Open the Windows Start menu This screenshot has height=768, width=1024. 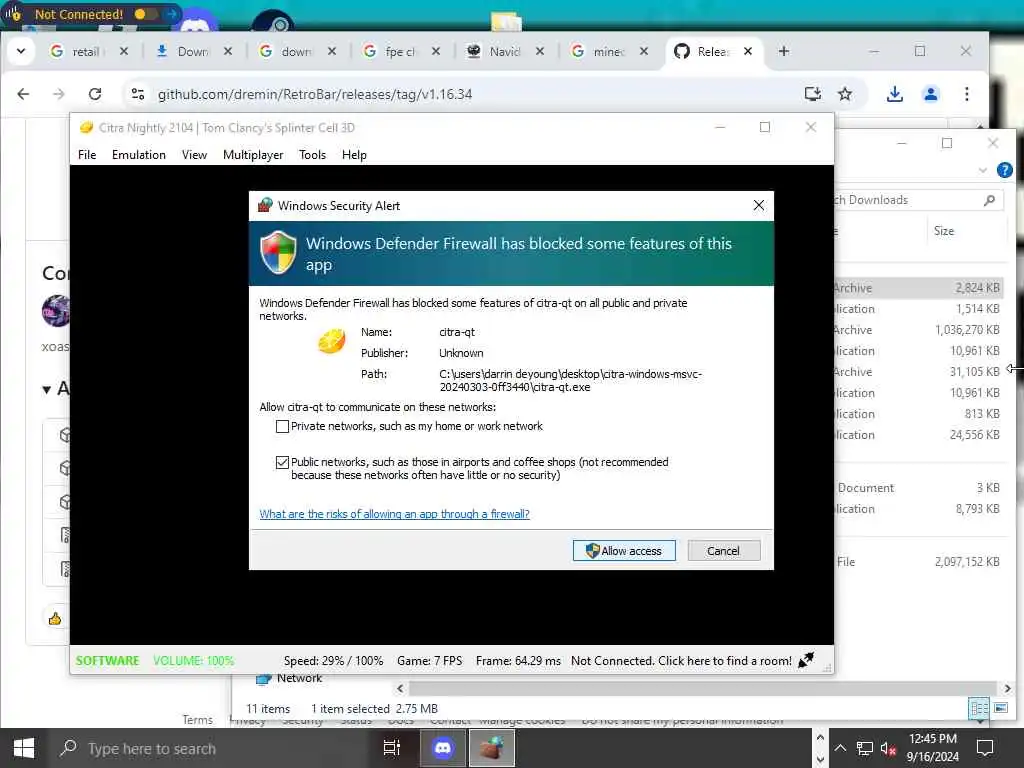(x=24, y=748)
